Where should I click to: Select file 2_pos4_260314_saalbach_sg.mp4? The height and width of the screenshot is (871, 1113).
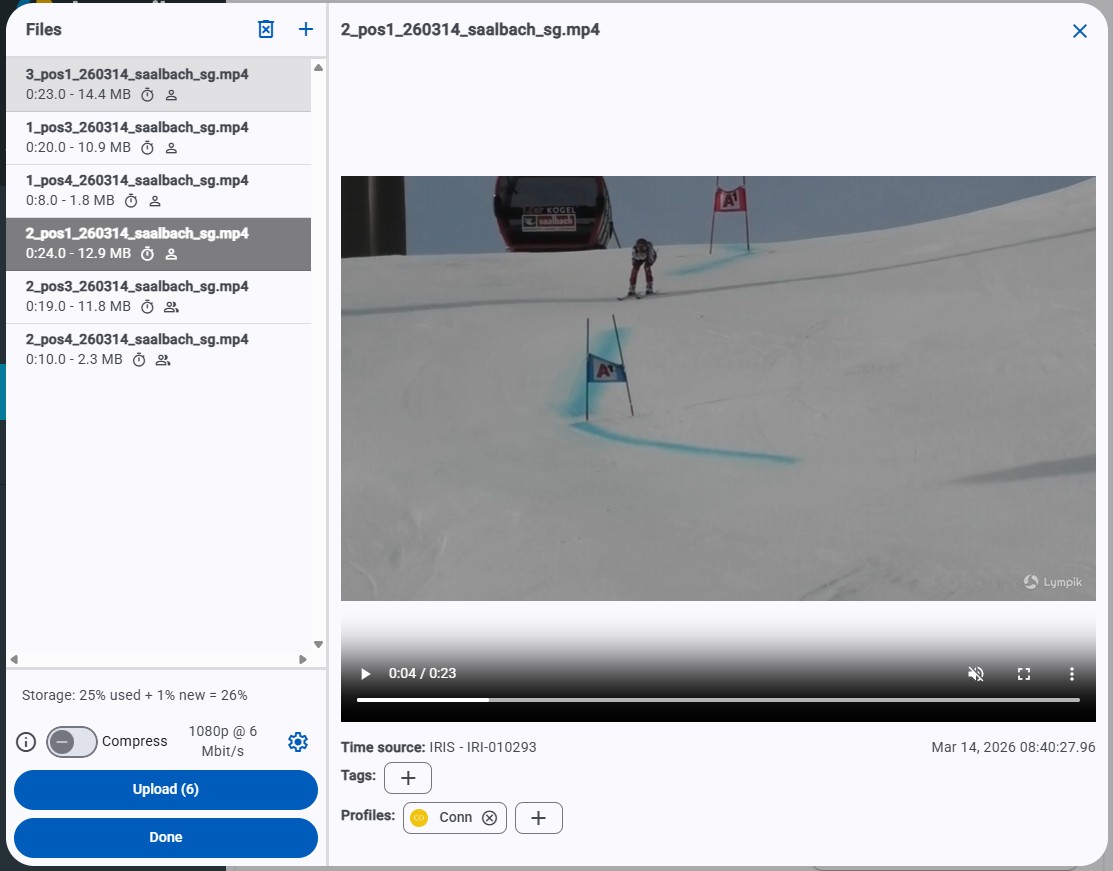(158, 350)
